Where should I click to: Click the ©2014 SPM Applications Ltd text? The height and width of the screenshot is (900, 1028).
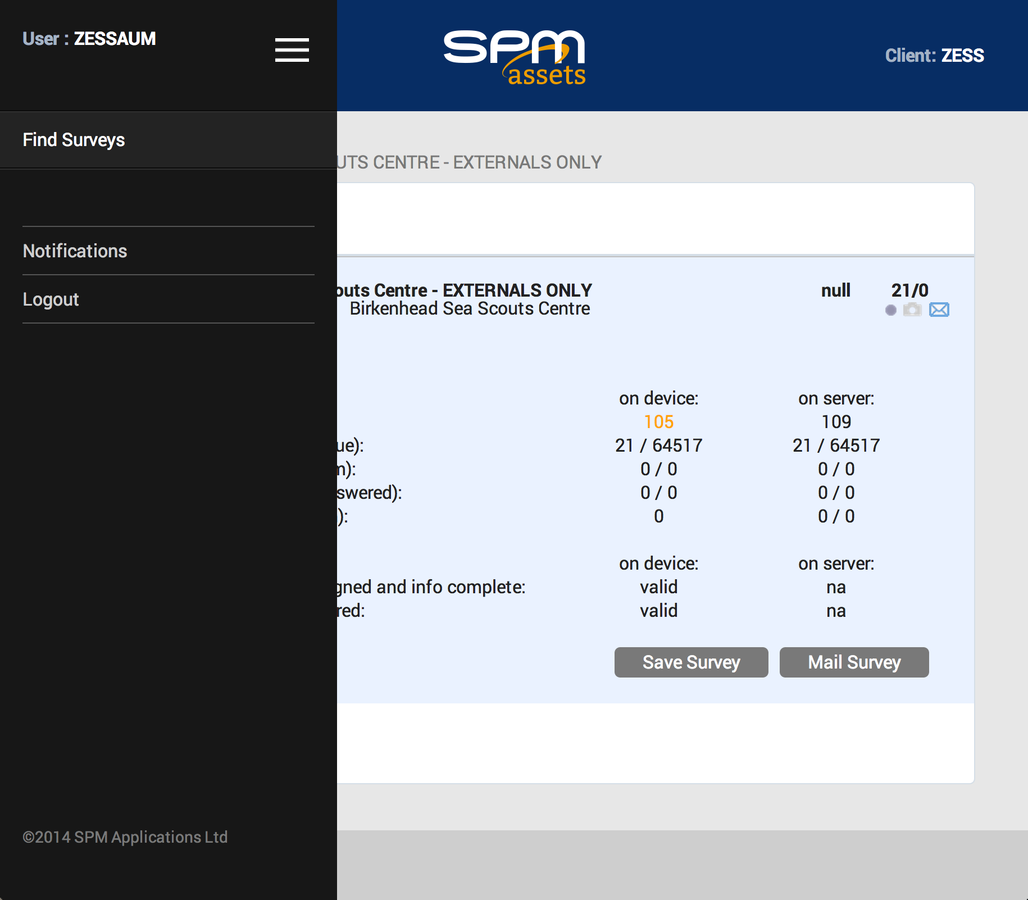click(125, 837)
